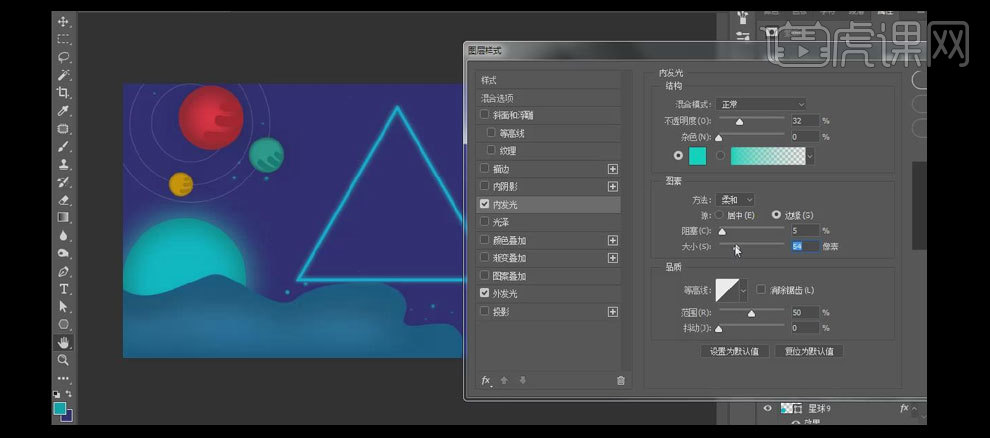Select the Magic Wand tool
The image size is (990, 438).
click(x=63, y=75)
